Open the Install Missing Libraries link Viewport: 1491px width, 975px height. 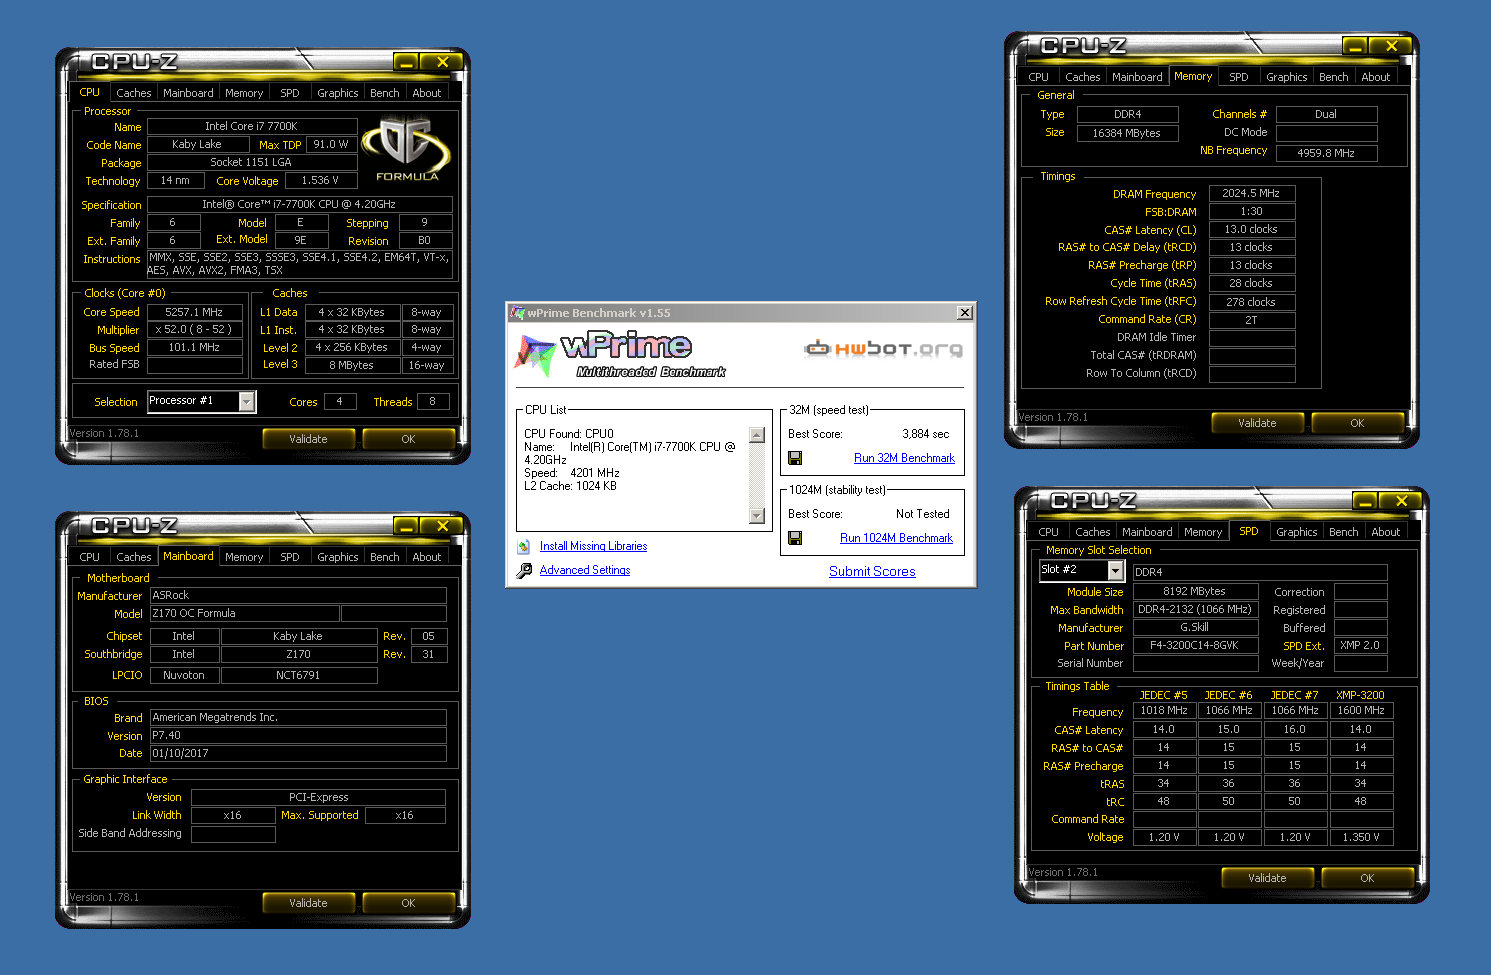pyautogui.click(x=593, y=546)
